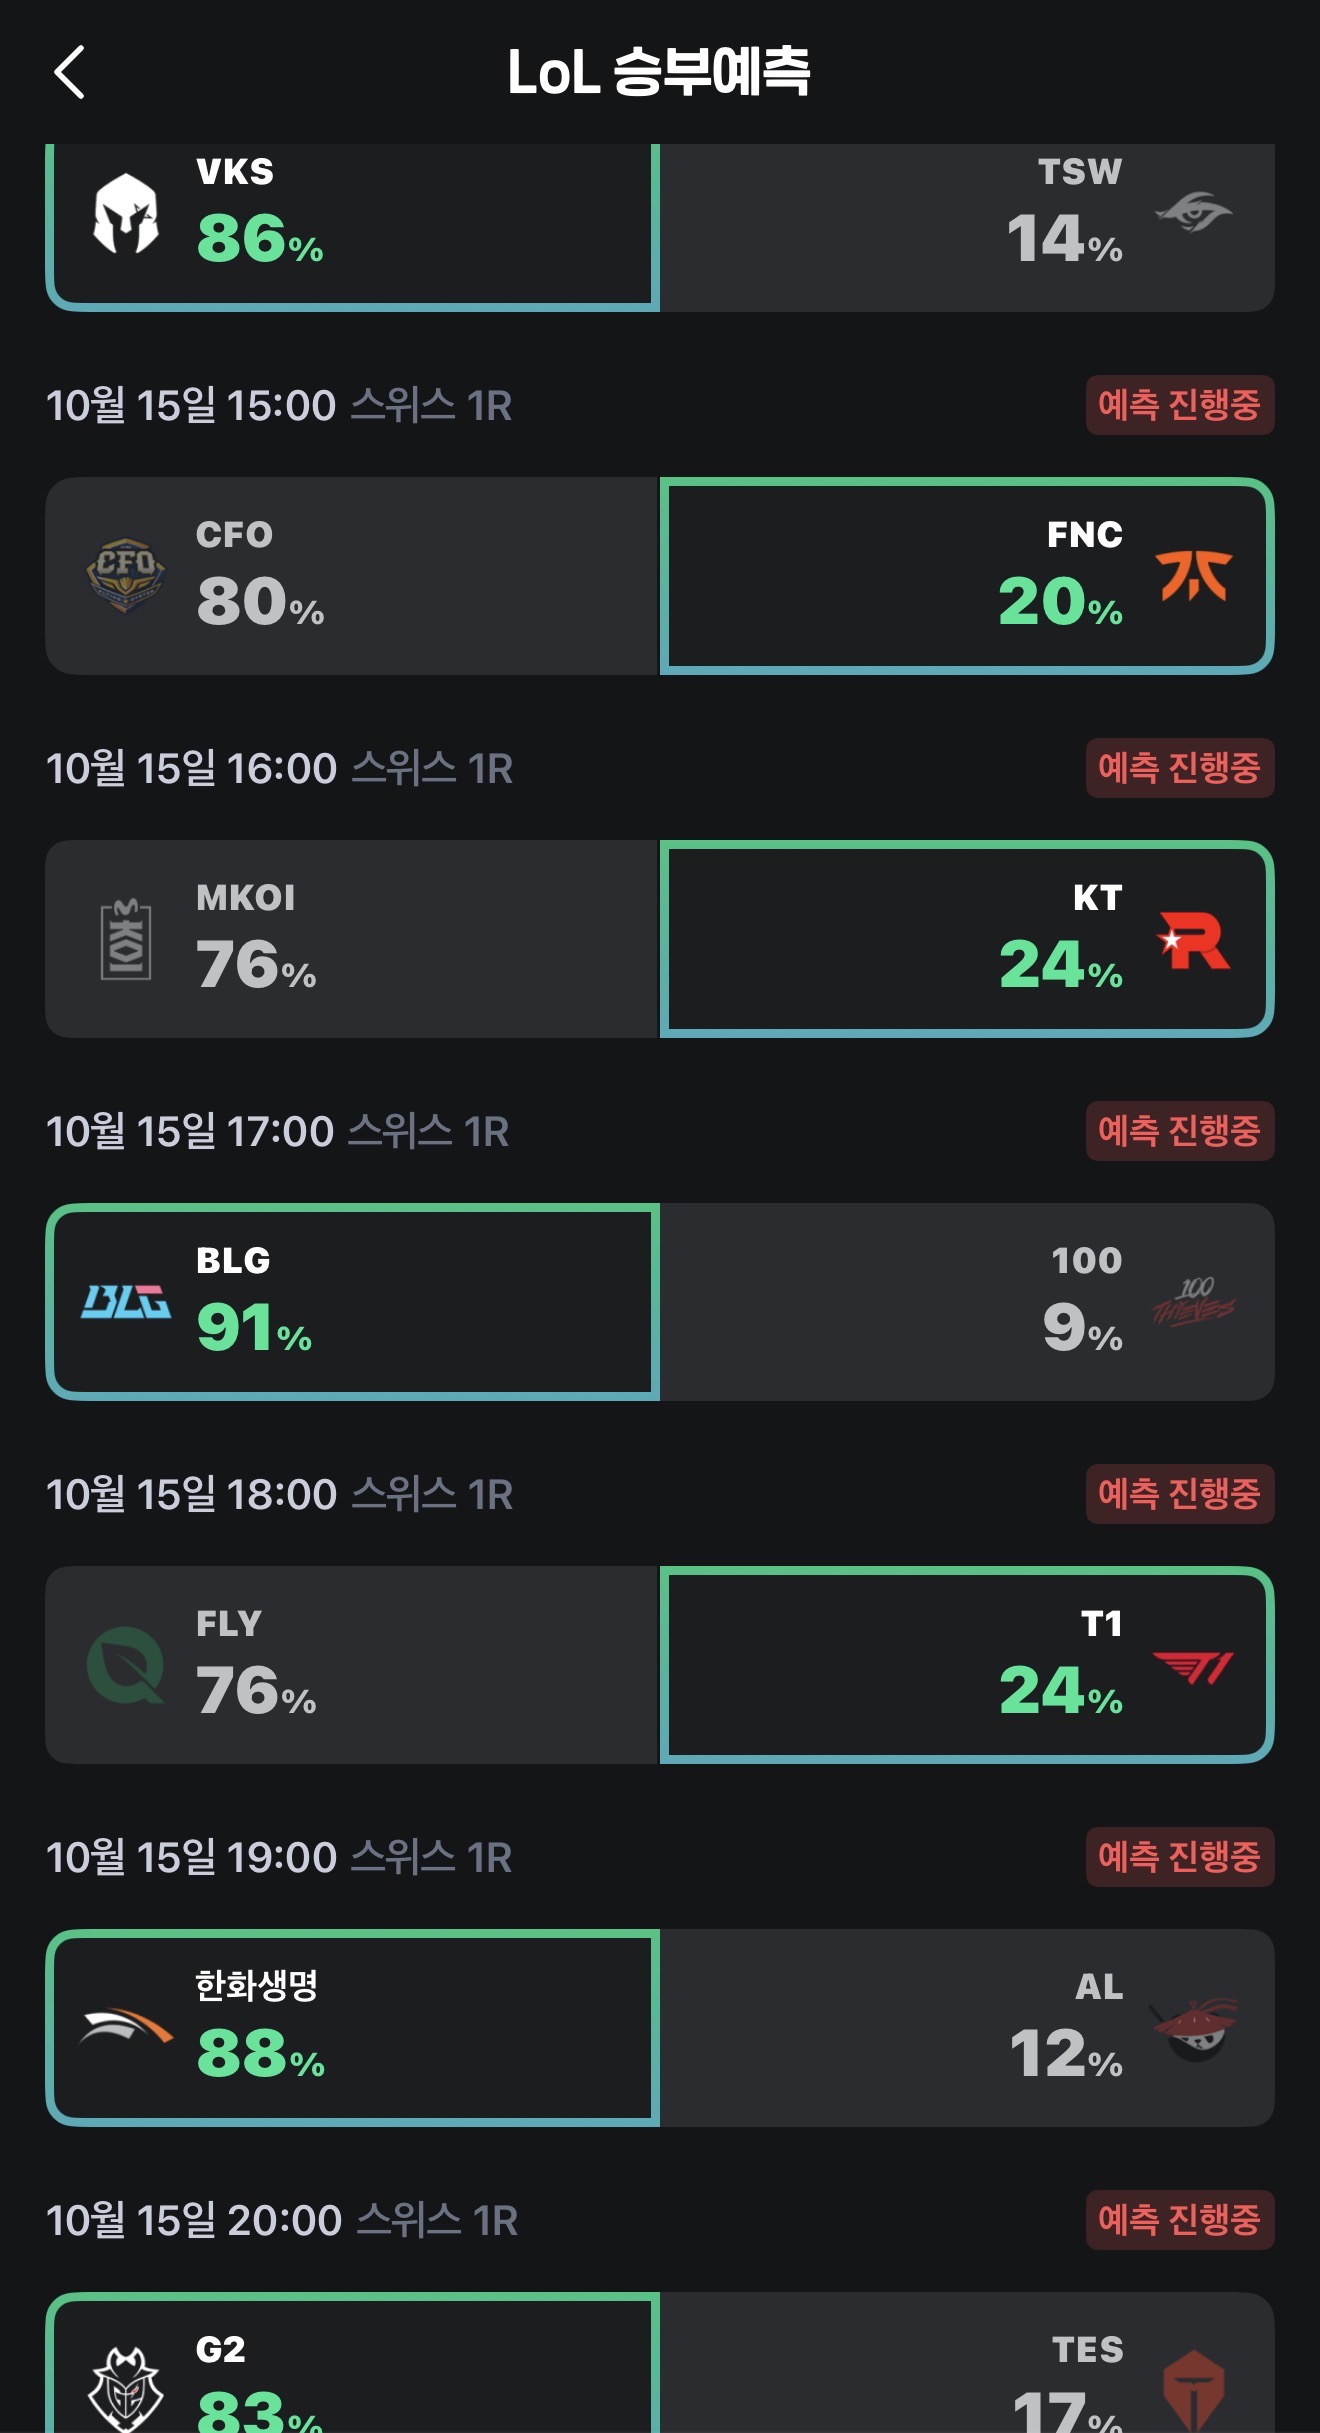Choose FLY at 76% as winner

click(352, 1665)
